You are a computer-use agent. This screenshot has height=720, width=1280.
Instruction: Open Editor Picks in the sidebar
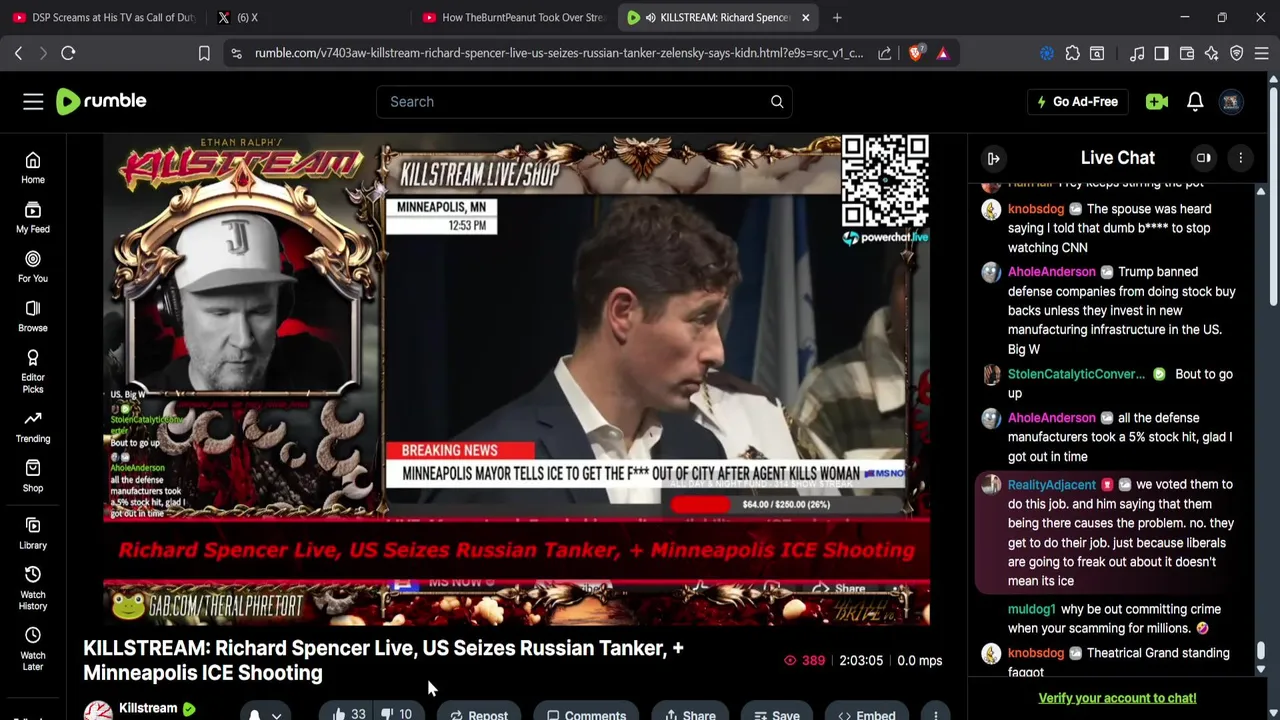[33, 372]
